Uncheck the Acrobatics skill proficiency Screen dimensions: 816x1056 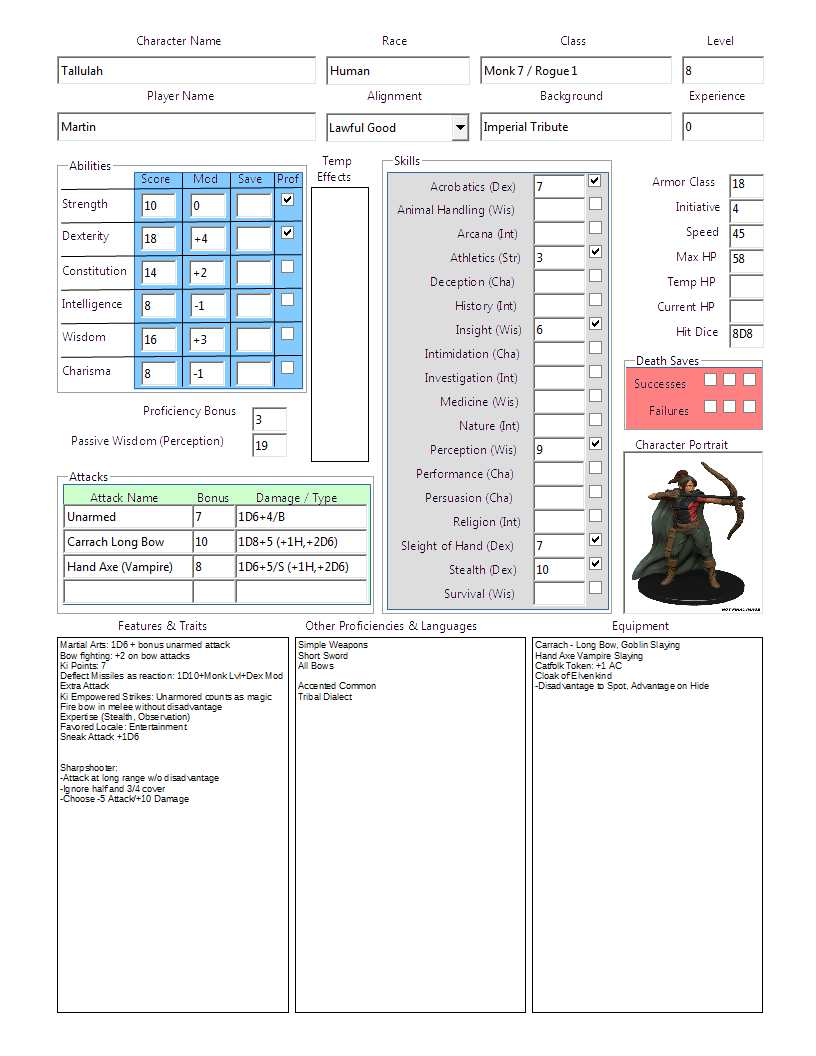pyautogui.click(x=594, y=180)
